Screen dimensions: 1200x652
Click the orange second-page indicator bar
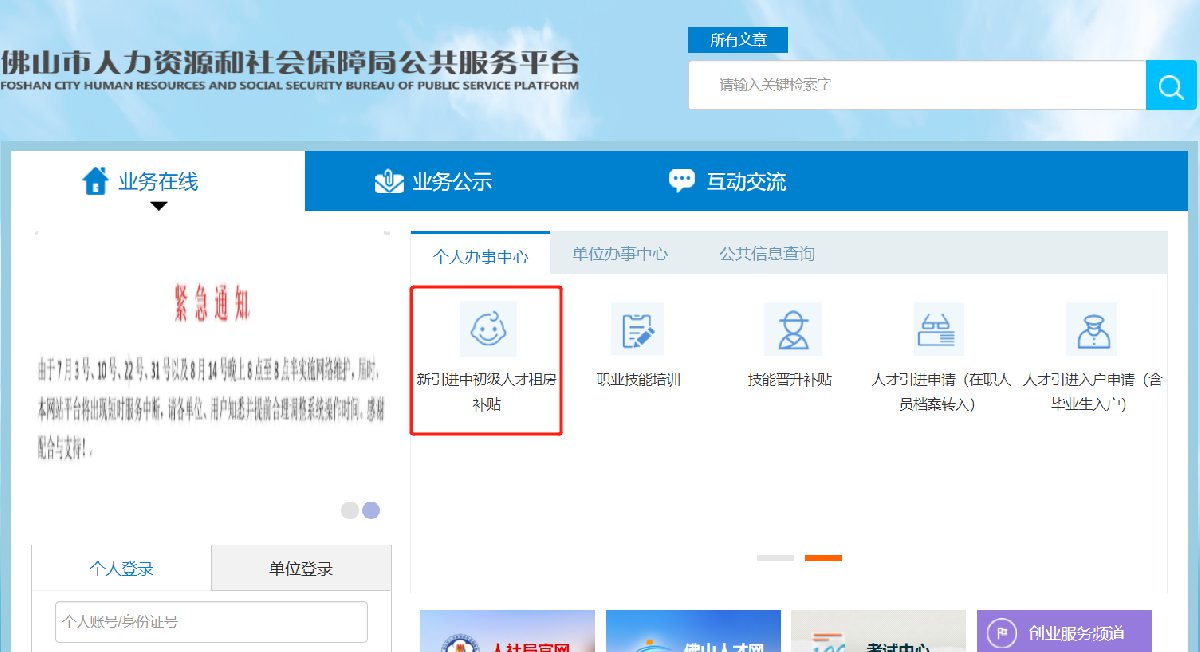(823, 557)
